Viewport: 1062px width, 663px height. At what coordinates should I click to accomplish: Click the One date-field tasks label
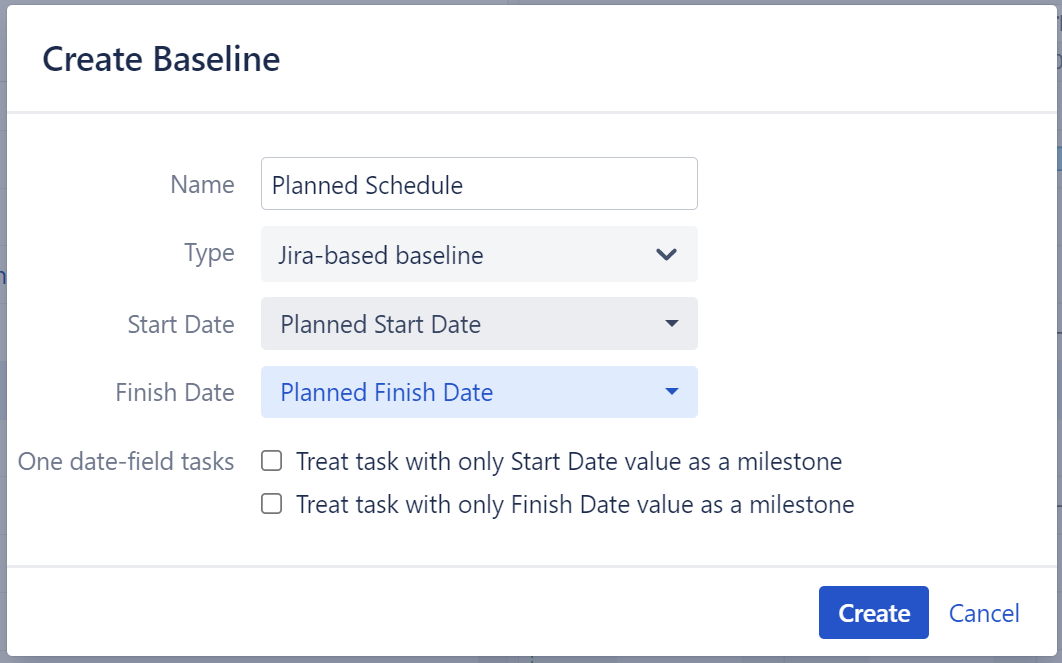click(126, 461)
